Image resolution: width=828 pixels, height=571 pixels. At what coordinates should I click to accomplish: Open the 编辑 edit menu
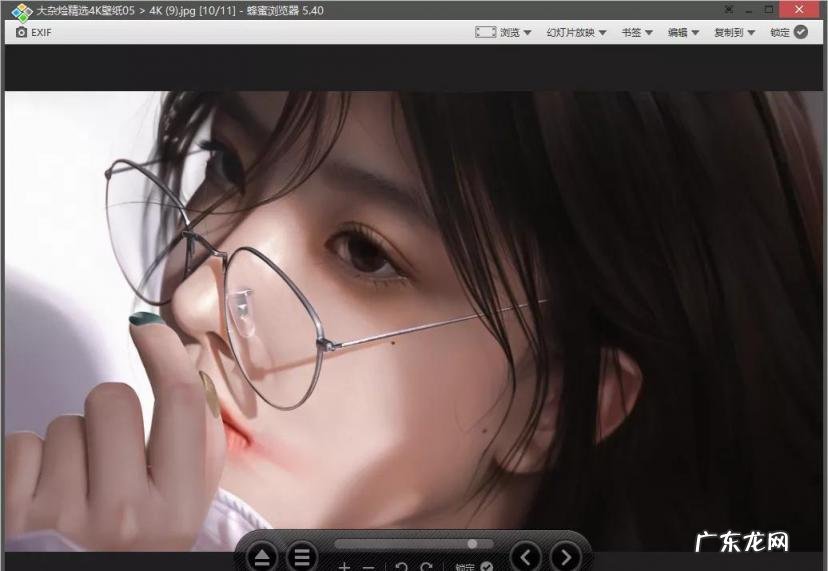point(683,32)
